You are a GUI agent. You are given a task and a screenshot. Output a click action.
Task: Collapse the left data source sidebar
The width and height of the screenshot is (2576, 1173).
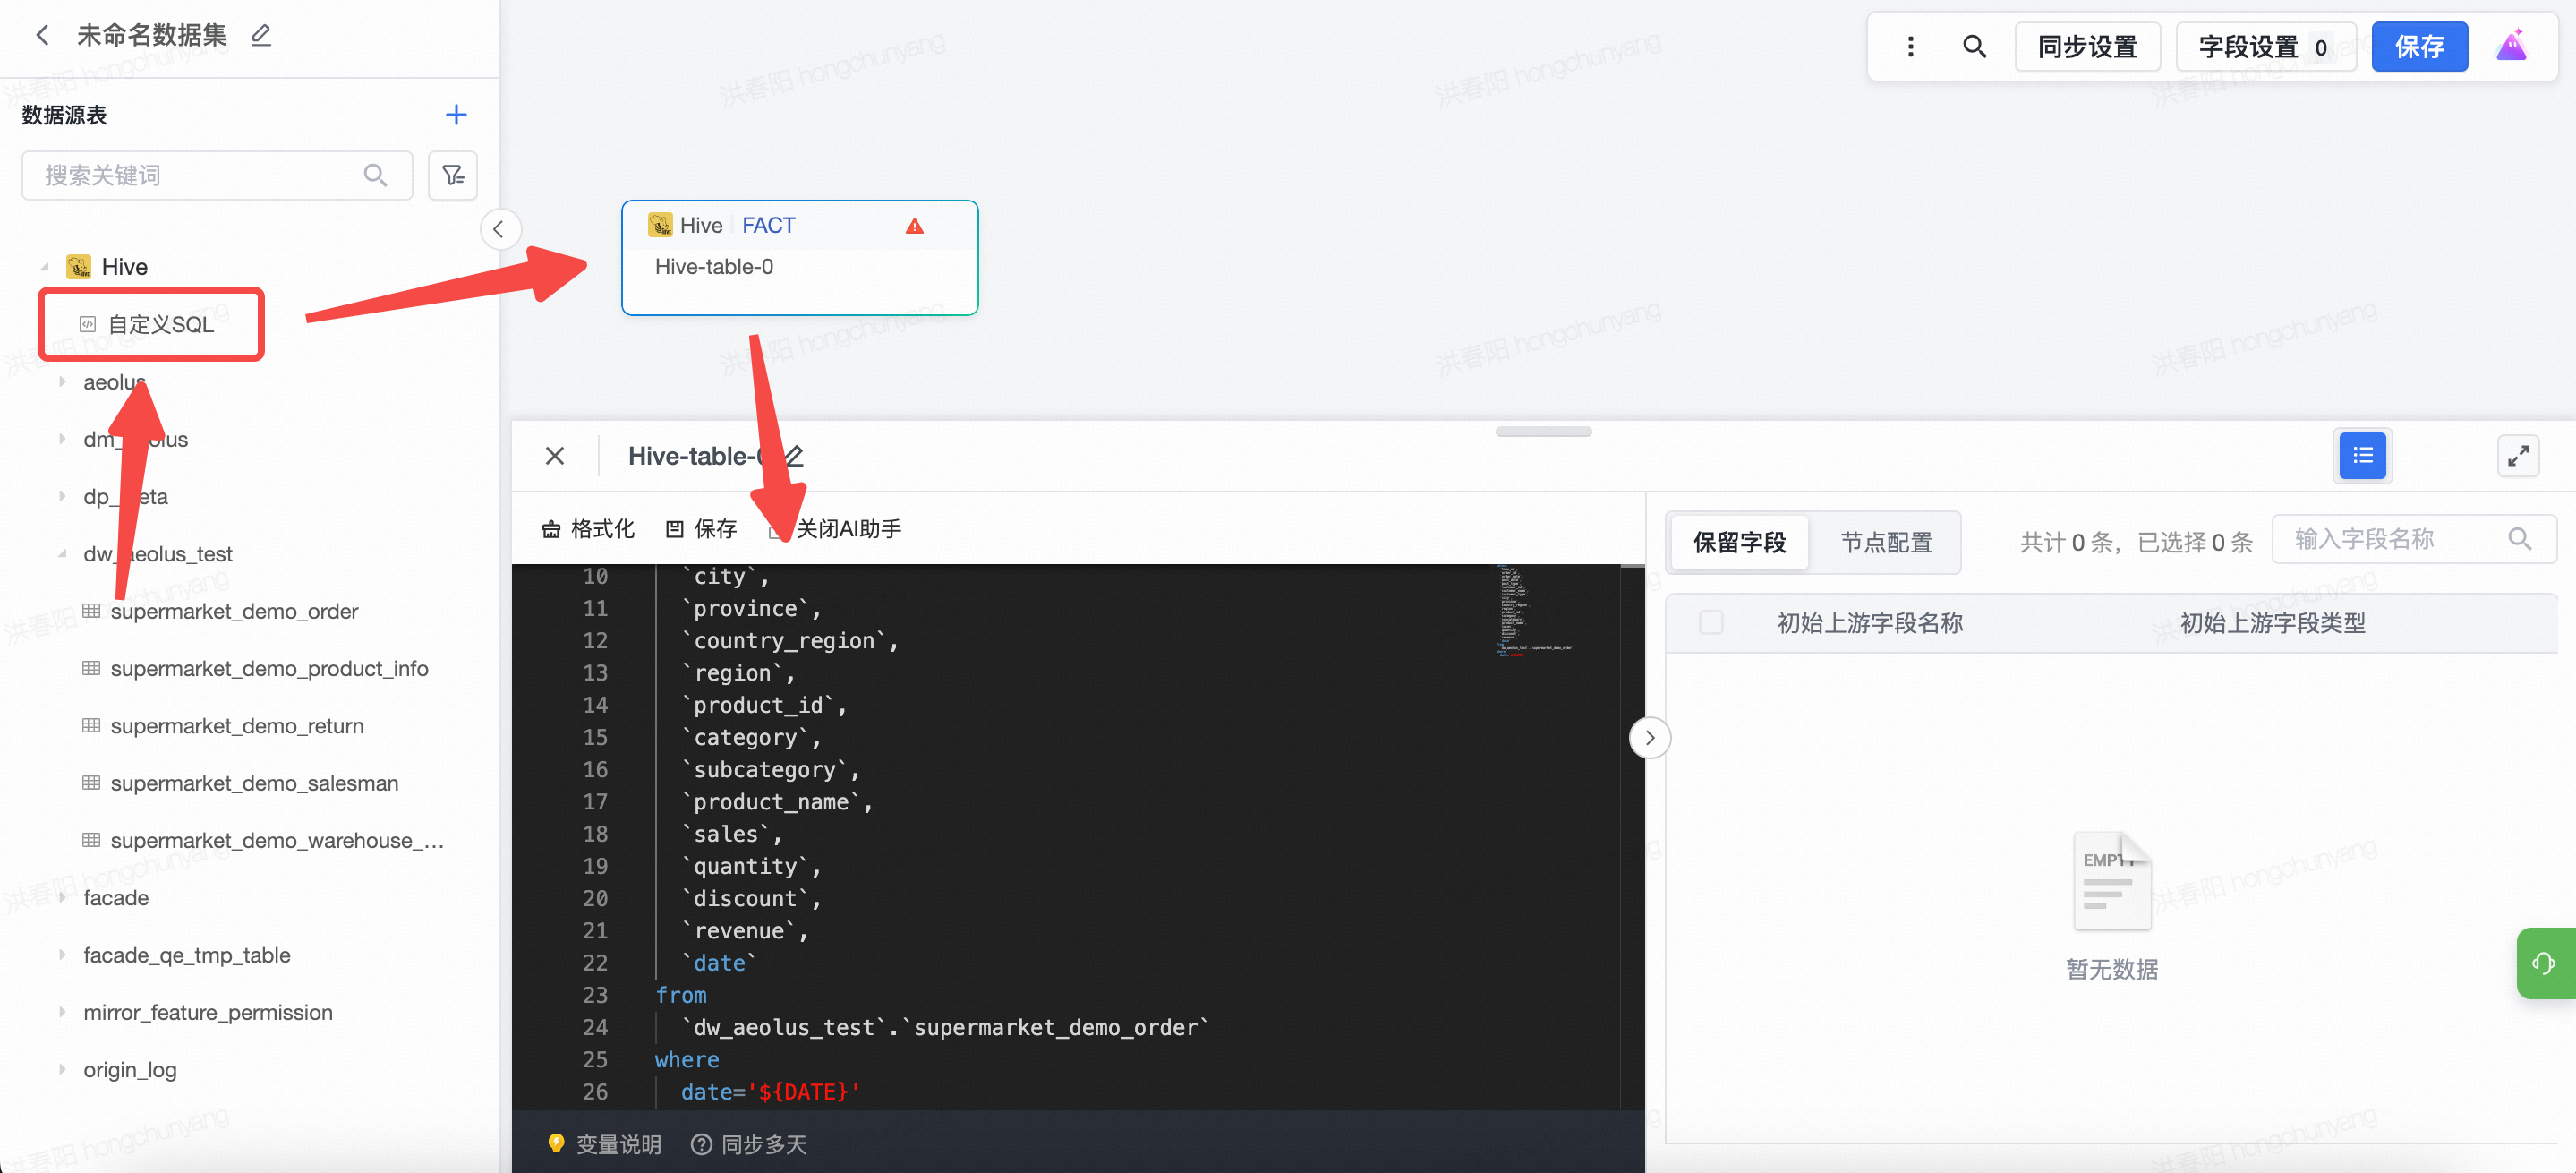pos(499,229)
